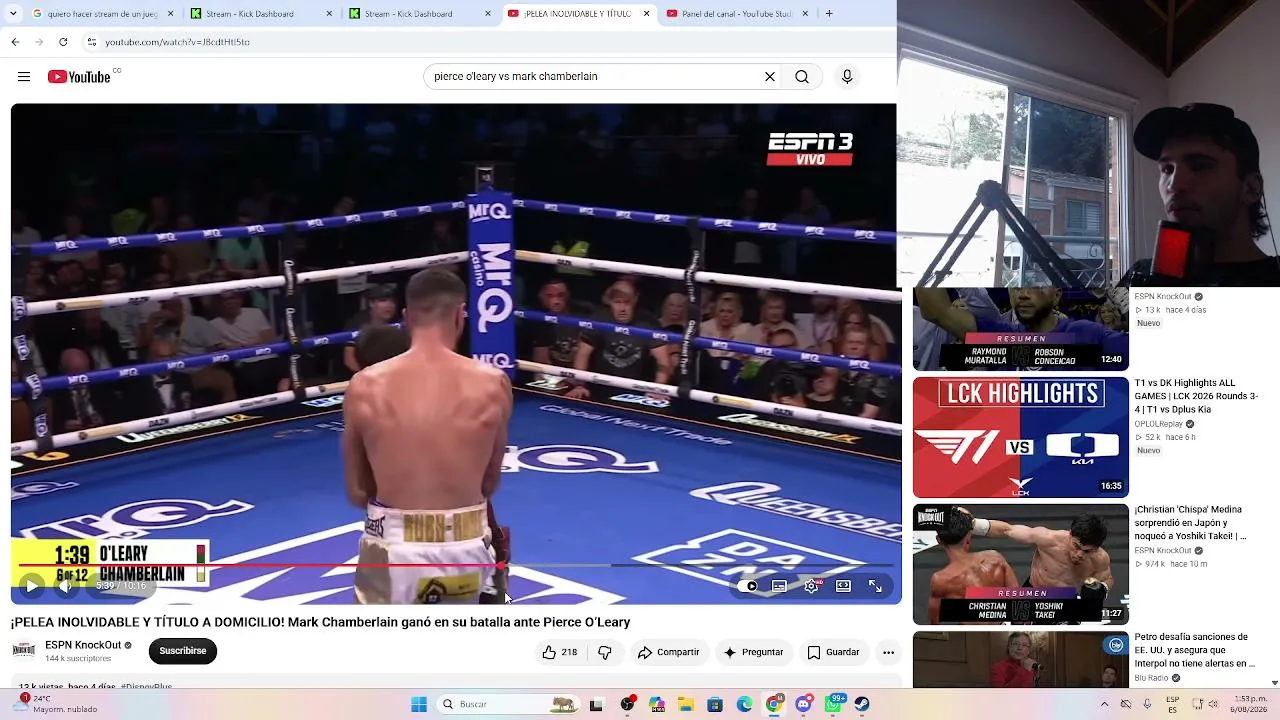Open the Chrome tab search dropdown
The height and width of the screenshot is (720, 1280).
click(14, 13)
